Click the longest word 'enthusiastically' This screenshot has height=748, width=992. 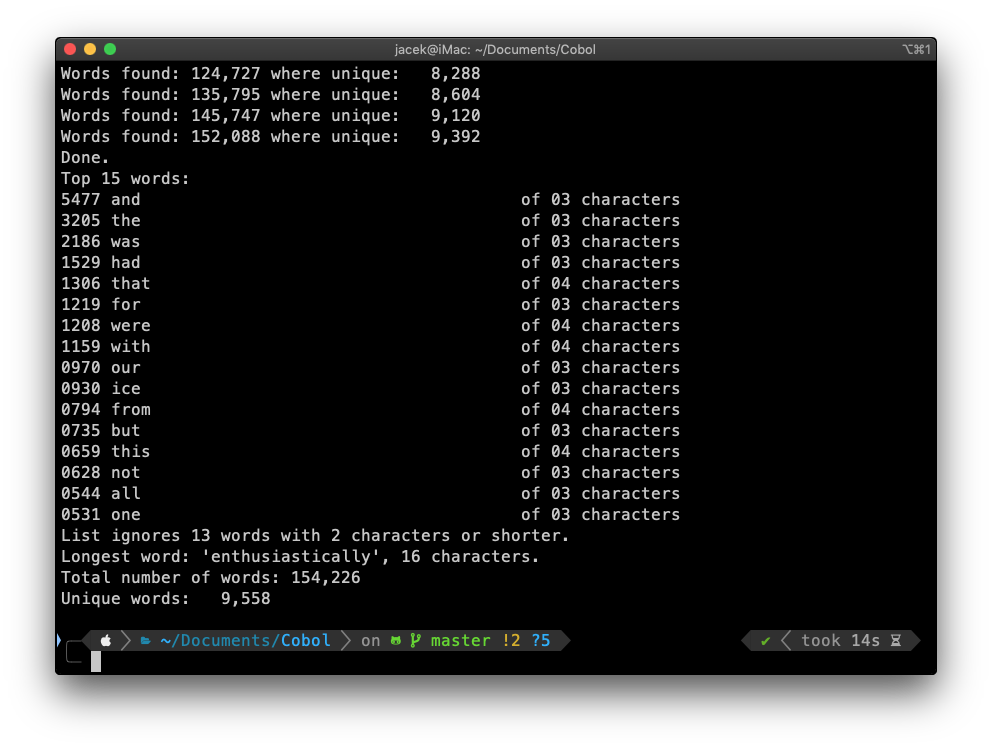point(290,556)
